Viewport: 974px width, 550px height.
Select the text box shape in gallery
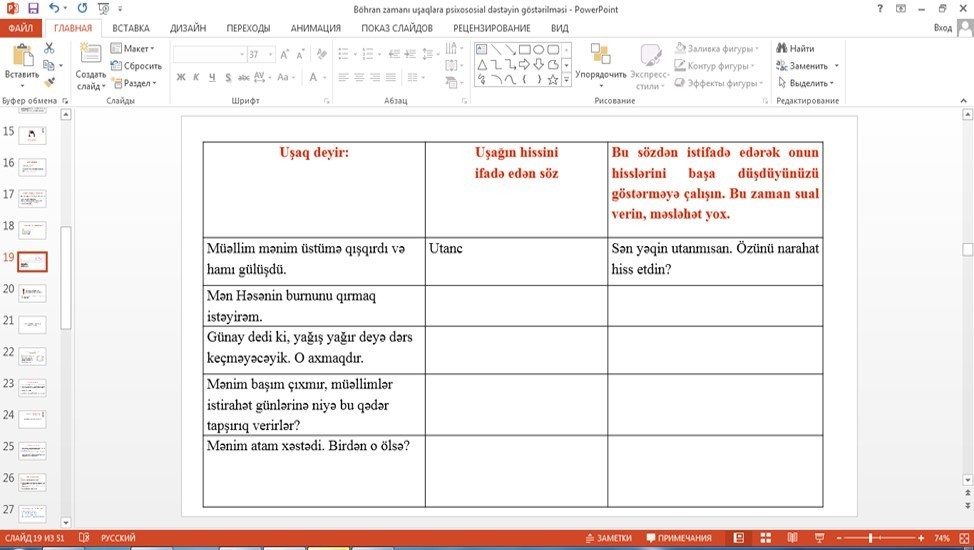[x=481, y=50]
